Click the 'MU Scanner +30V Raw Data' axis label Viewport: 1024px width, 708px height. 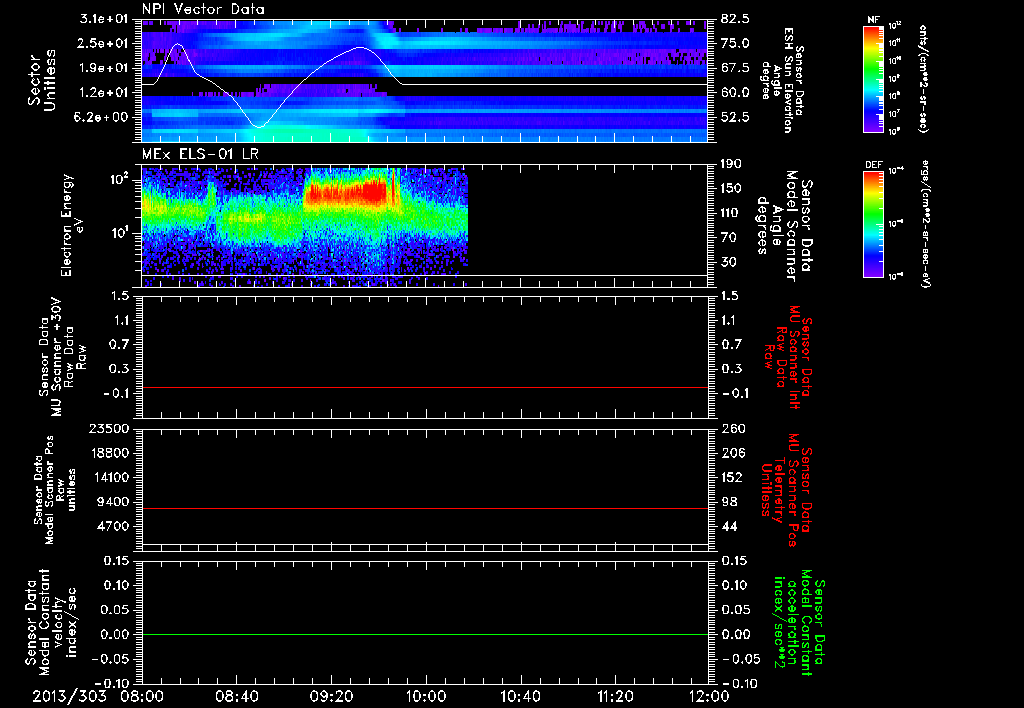click(63, 357)
